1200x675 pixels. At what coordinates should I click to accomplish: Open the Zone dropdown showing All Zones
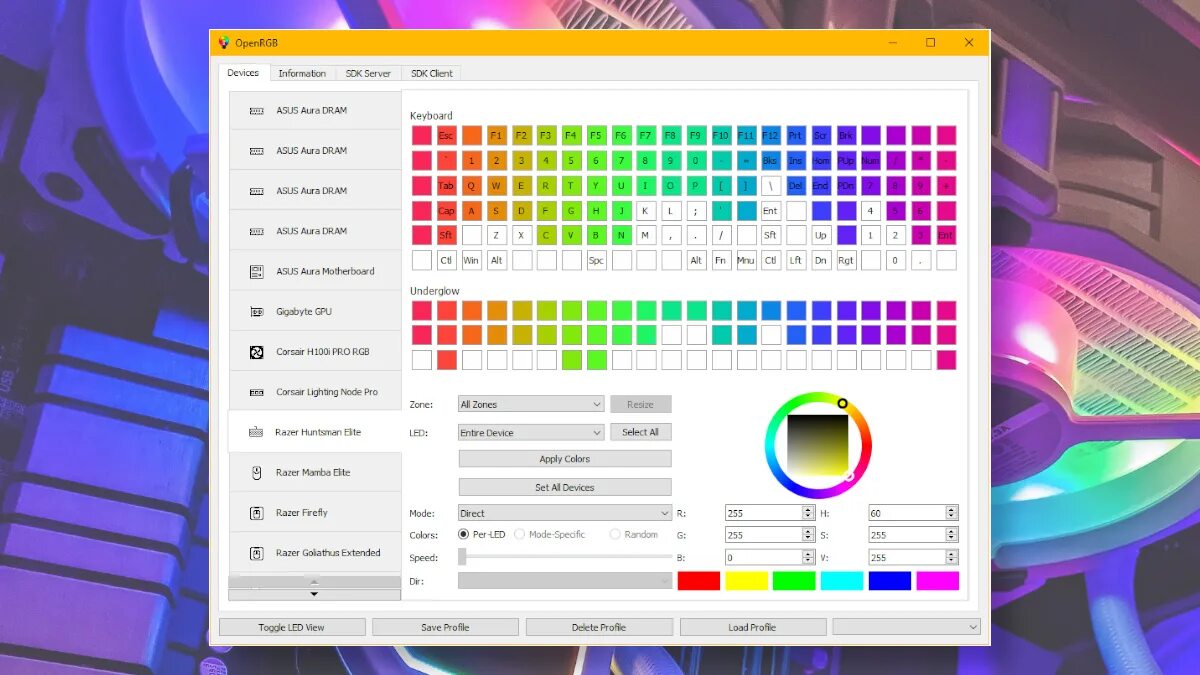click(531, 404)
